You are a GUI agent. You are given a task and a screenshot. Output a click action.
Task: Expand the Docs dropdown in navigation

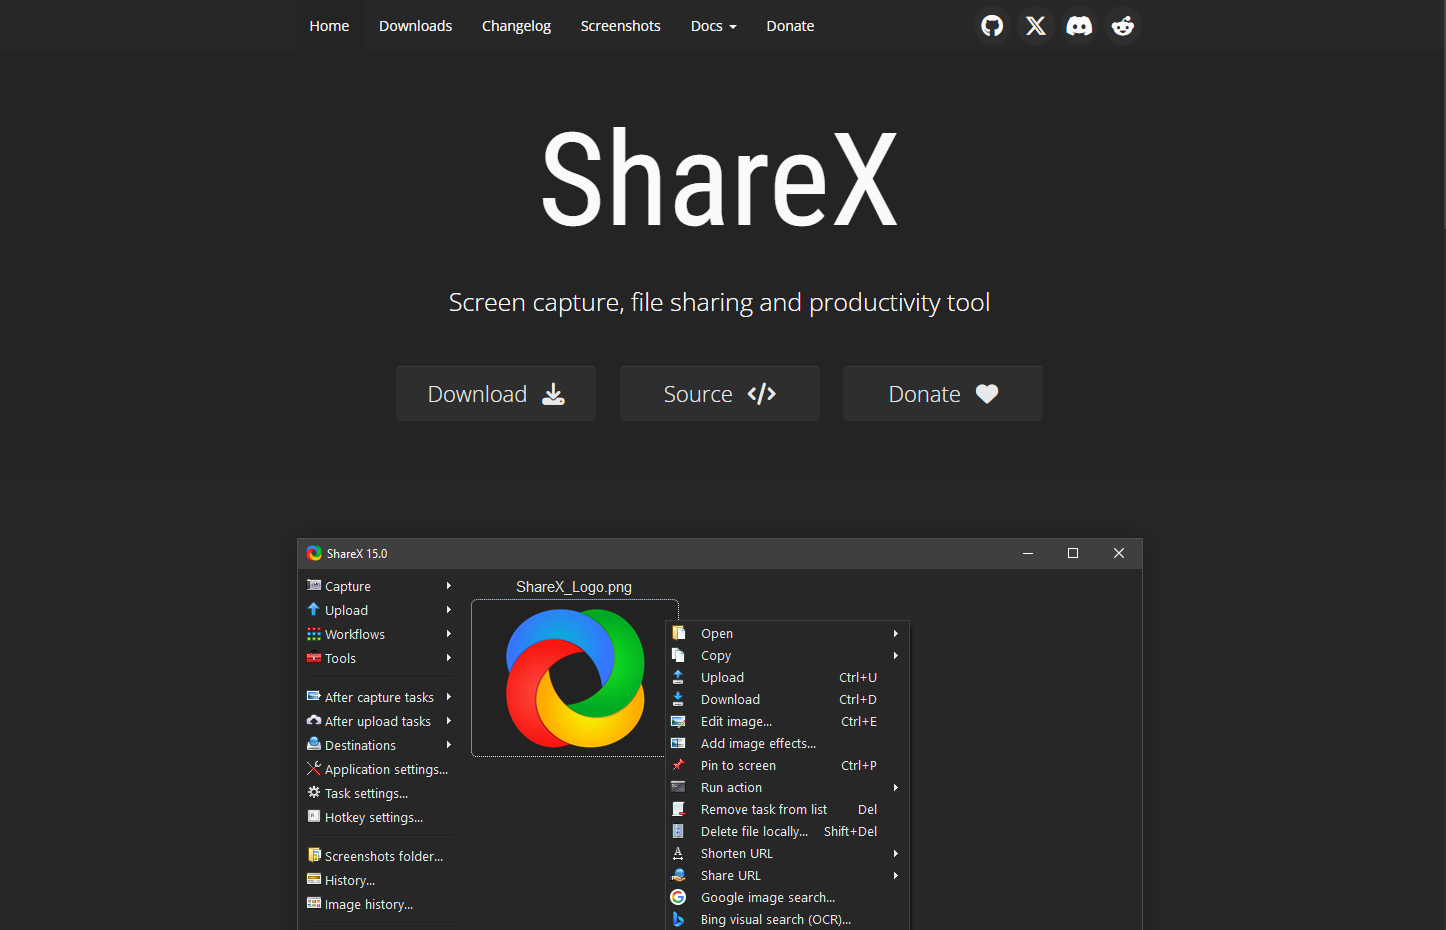713,26
